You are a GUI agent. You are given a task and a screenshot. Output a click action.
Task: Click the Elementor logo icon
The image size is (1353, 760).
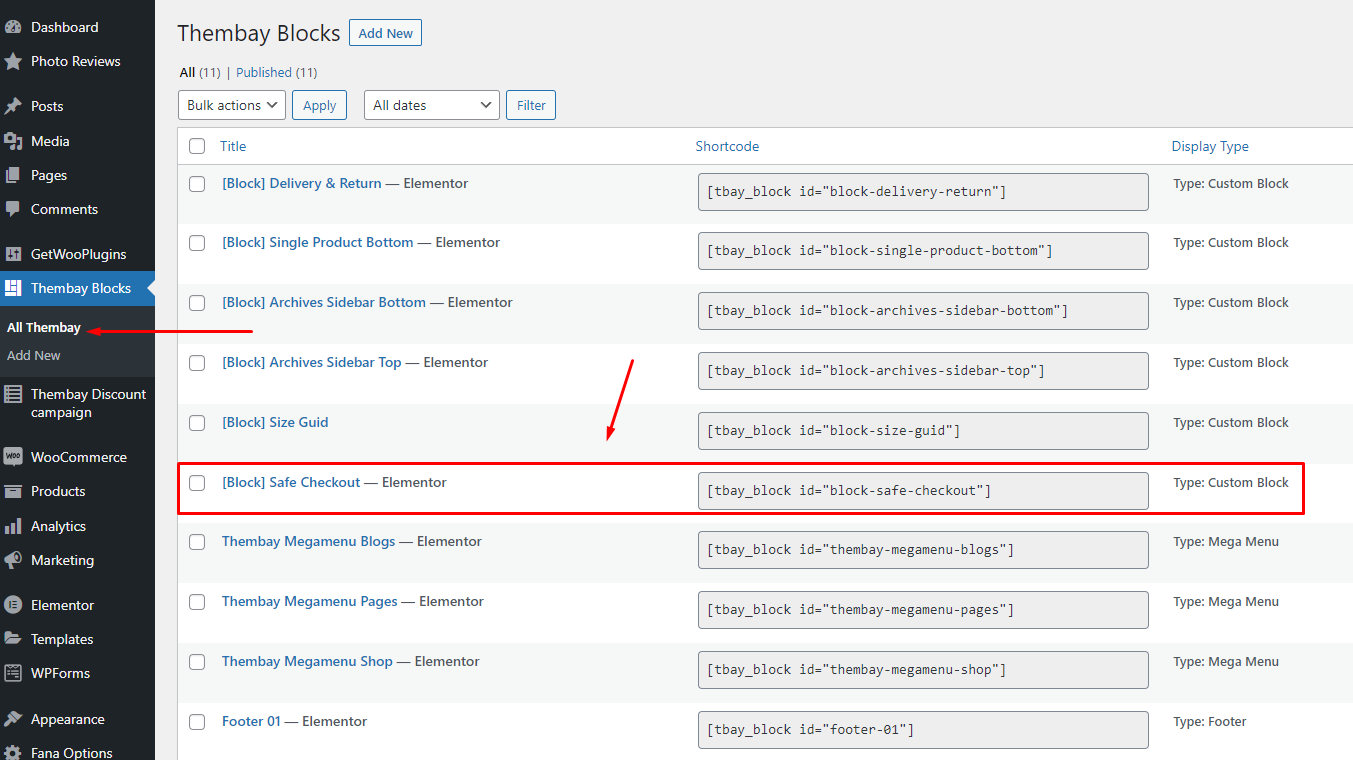tap(13, 605)
